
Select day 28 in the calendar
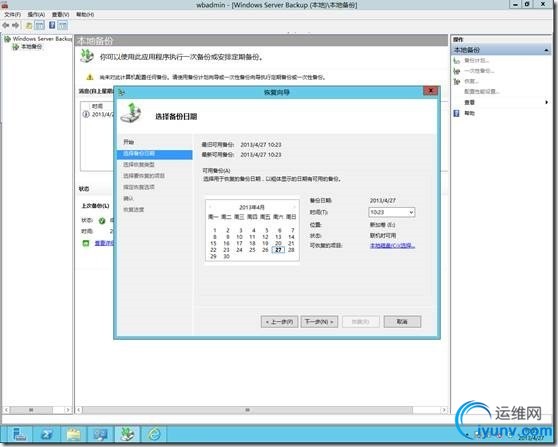pyautogui.click(x=291, y=250)
